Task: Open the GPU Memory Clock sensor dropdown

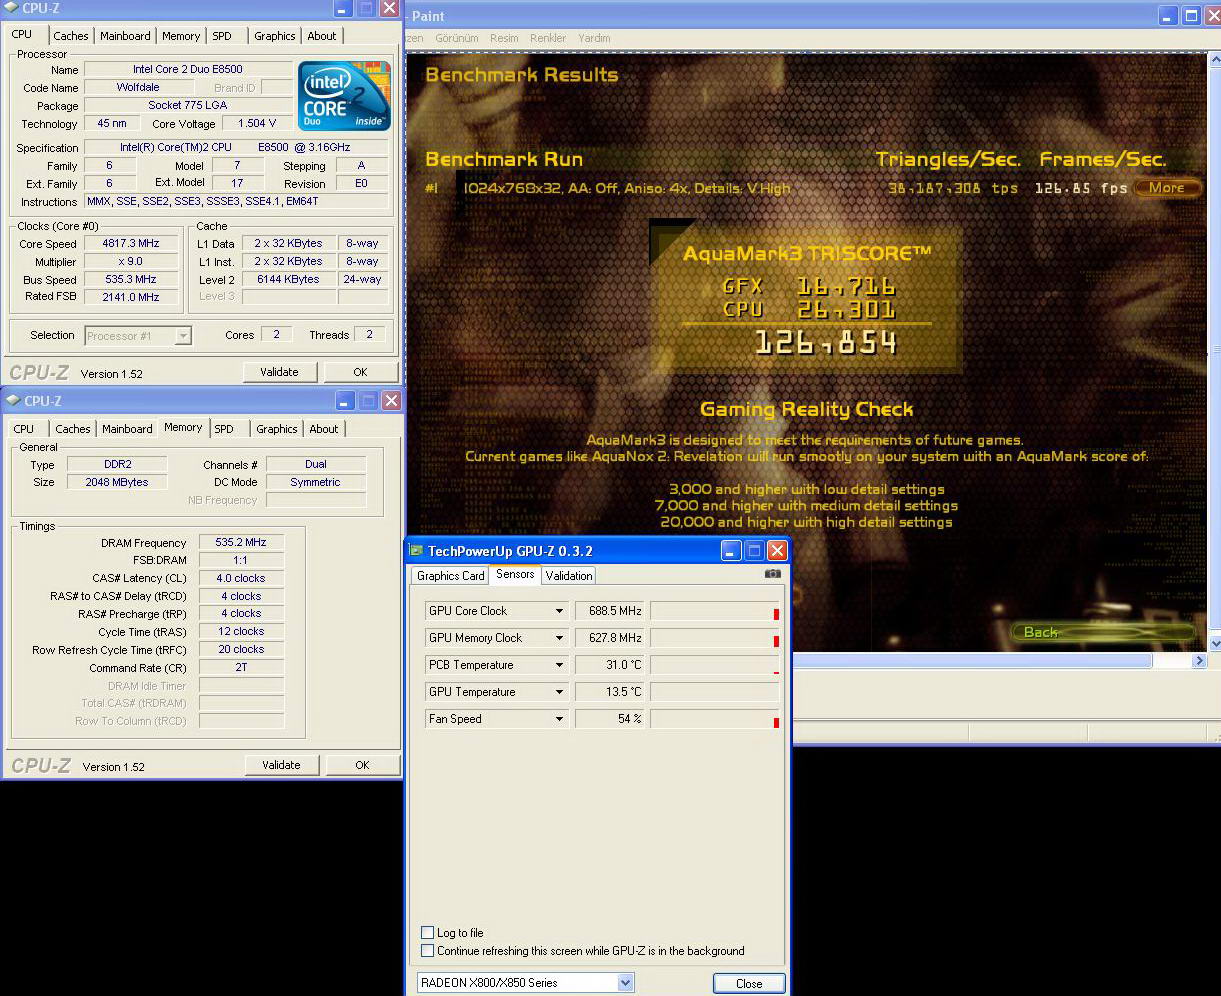Action: [560, 638]
